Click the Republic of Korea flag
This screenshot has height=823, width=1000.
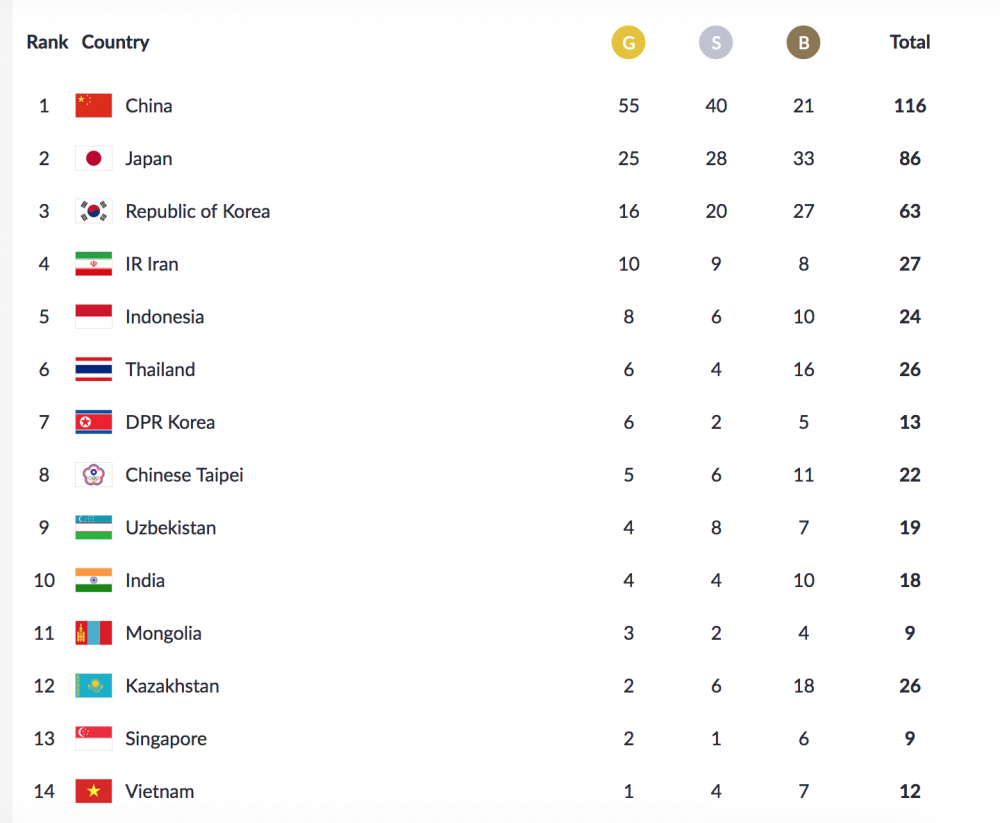(93, 212)
